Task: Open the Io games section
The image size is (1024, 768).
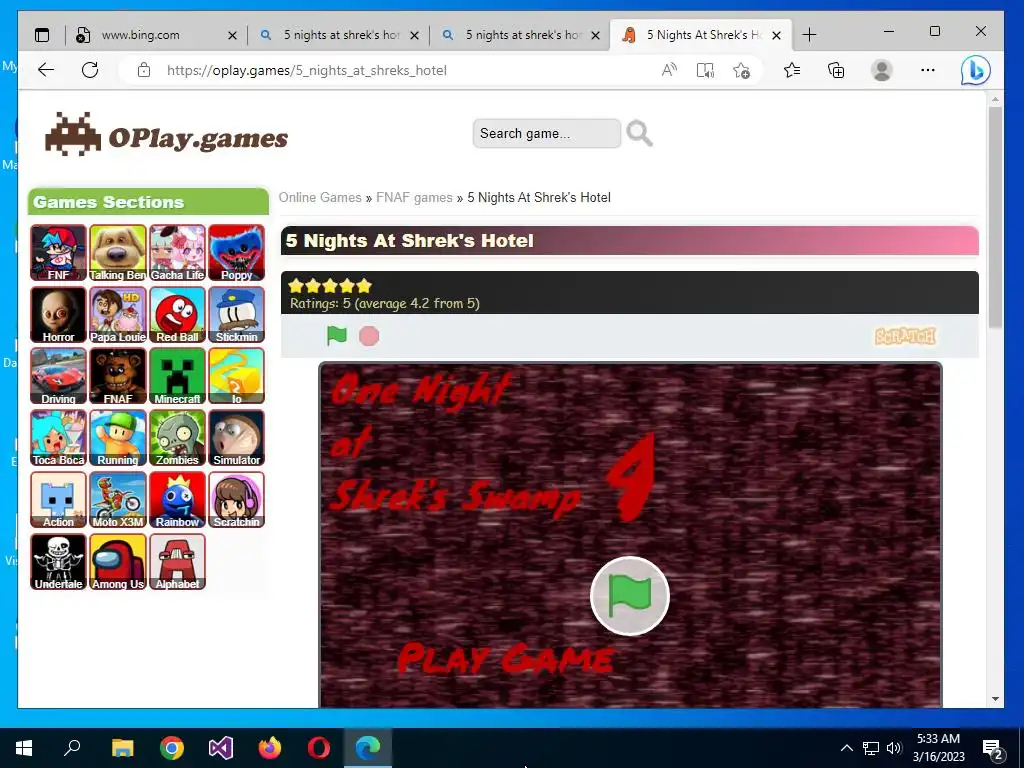Action: pos(236,376)
